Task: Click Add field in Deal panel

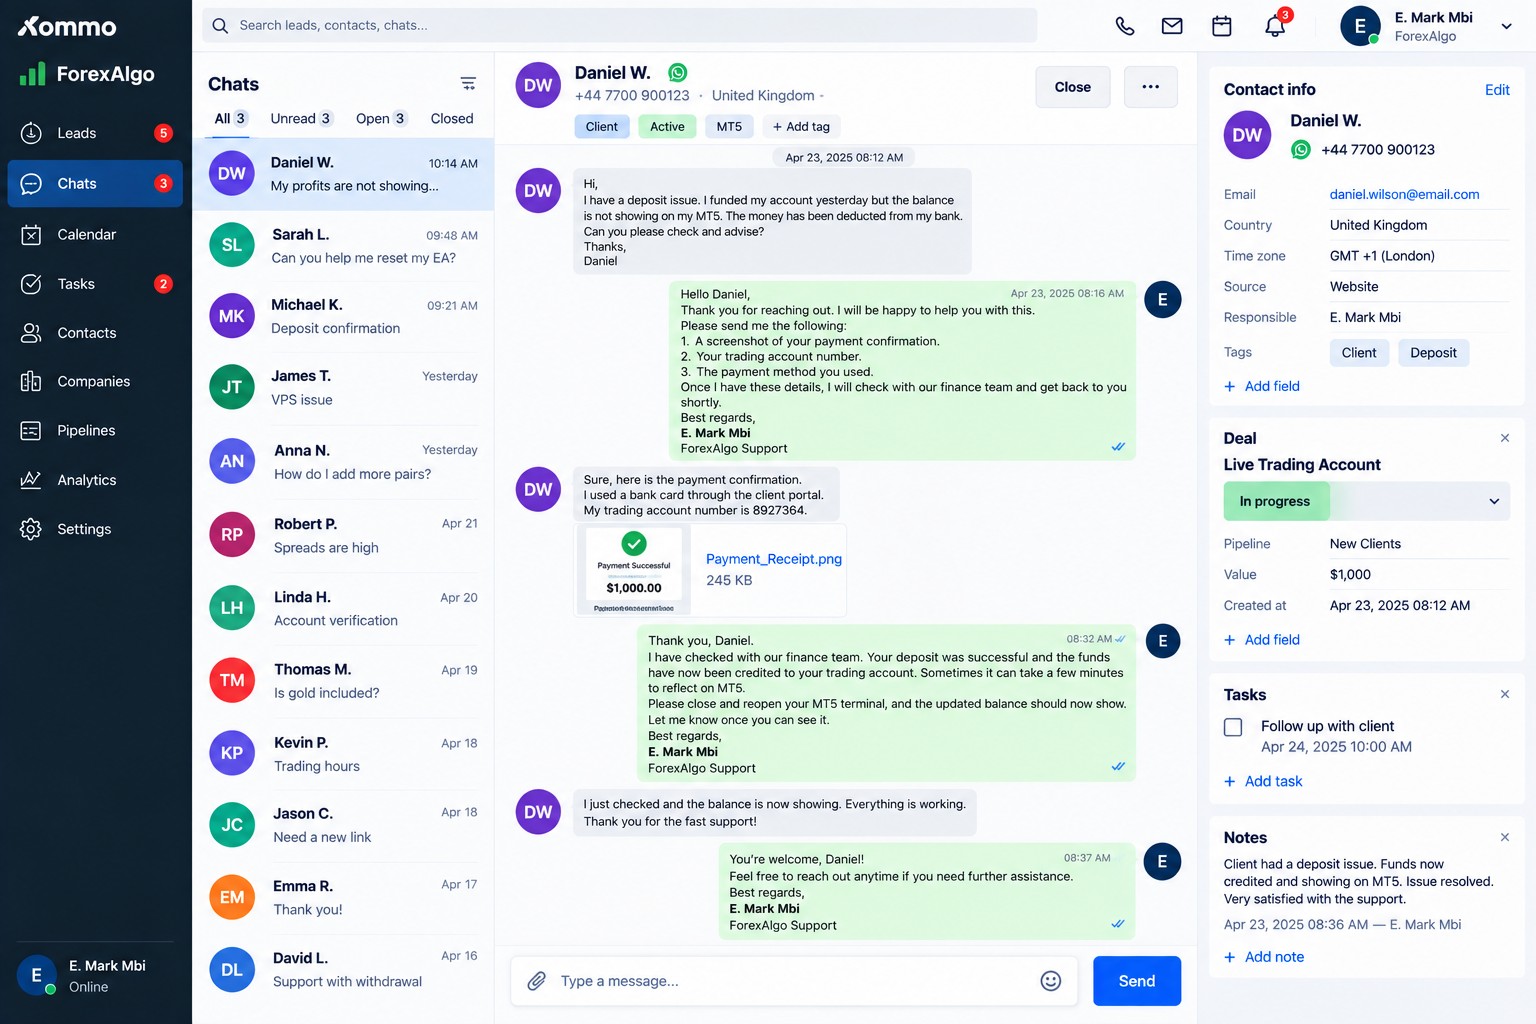Action: pos(1262,640)
